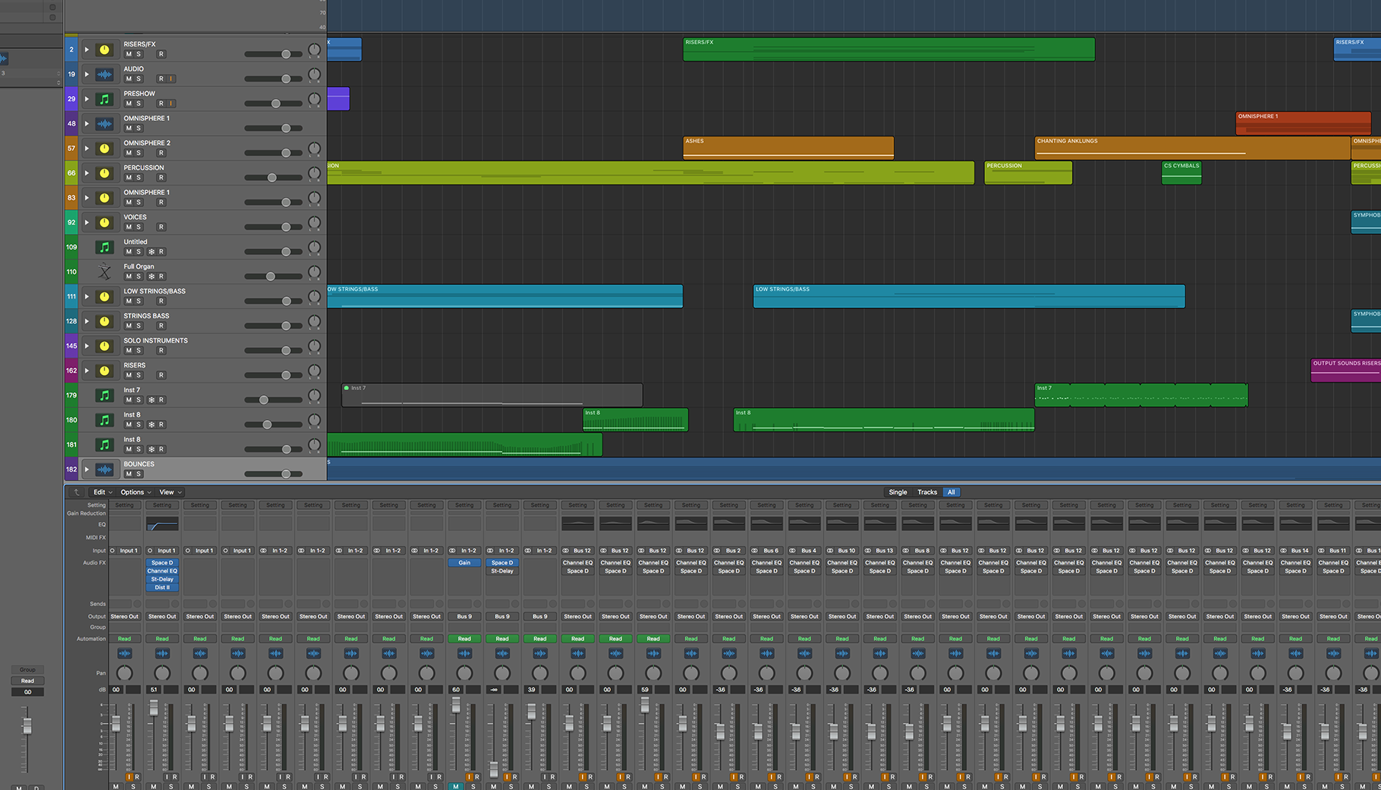Adjust the Inst 7 track volume slider
Viewport: 1381px width, 790px height.
coord(273,400)
